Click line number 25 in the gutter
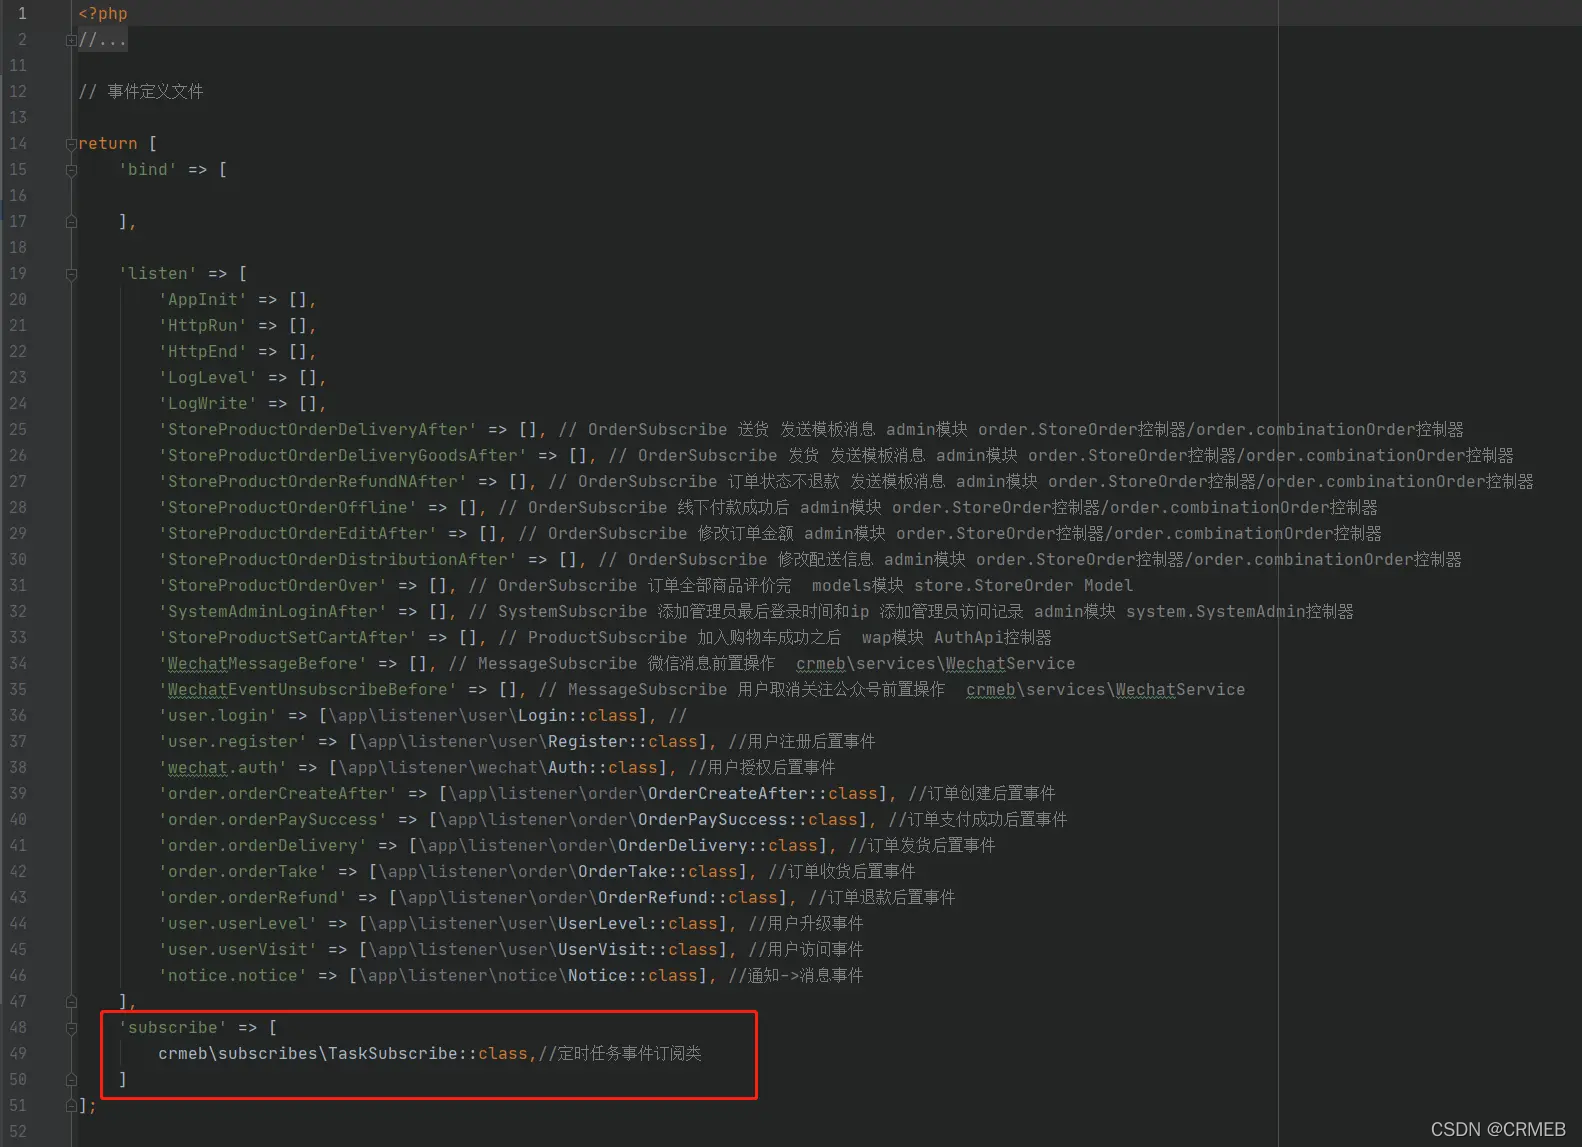 point(18,430)
